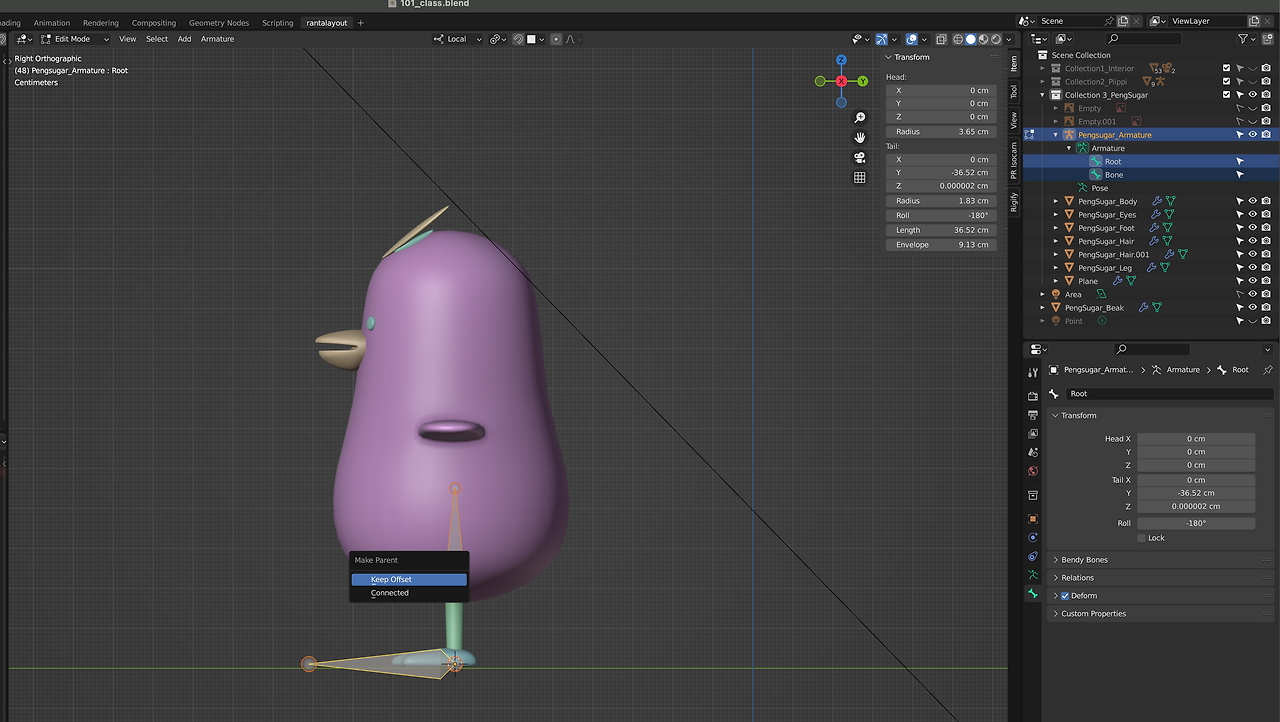1280x722 pixels.
Task: Open the Tool properties wrench icon
Action: click(1033, 372)
